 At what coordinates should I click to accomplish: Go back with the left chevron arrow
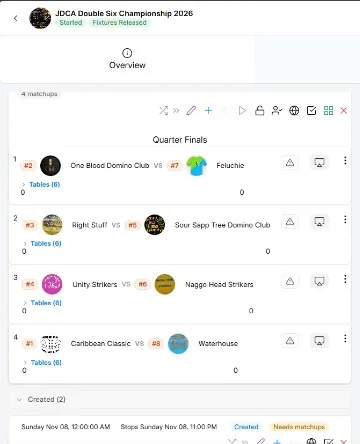coord(16,18)
